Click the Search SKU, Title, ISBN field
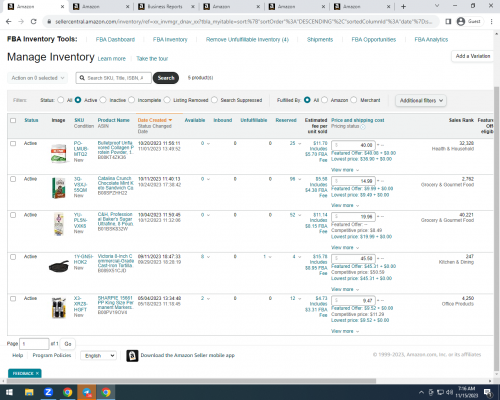 (x=113, y=78)
